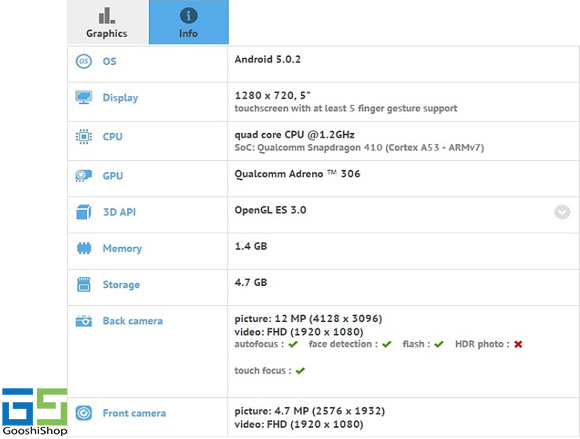This screenshot has width=580, height=439.
Task: Click the back camera 12 MP picture text
Action: tap(308, 318)
